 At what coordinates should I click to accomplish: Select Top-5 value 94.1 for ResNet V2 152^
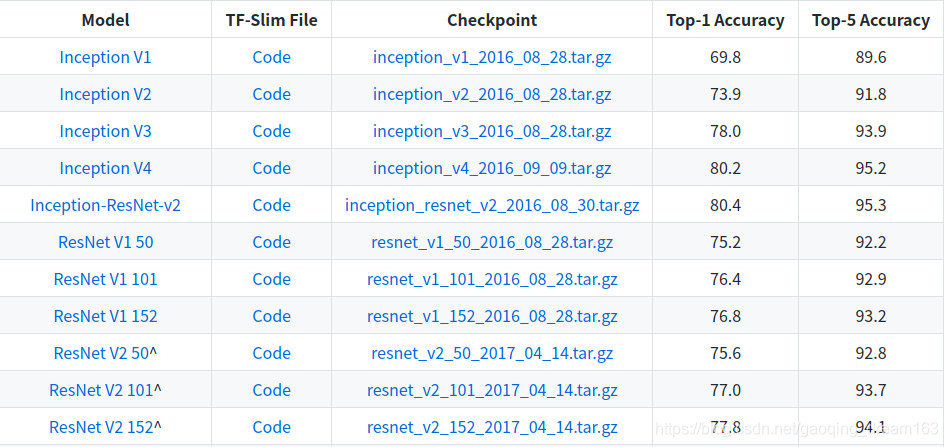[871, 427]
